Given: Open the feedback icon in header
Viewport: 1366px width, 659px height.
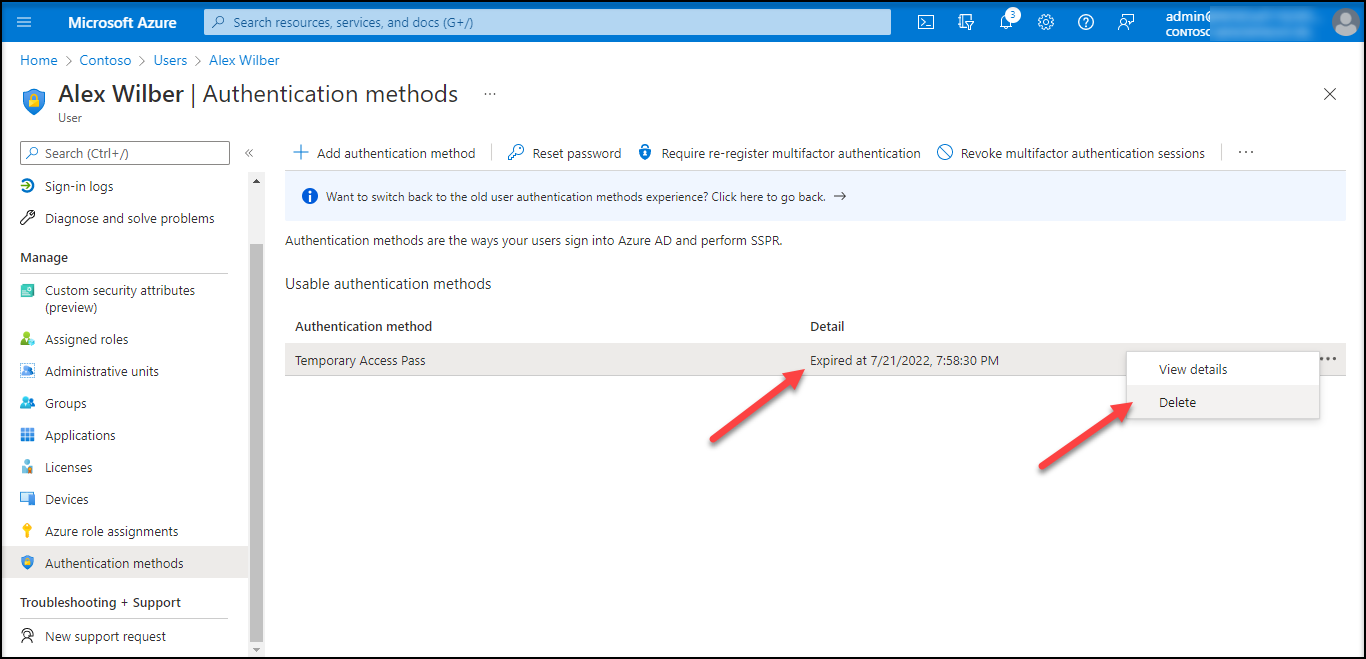Looking at the screenshot, I should pyautogui.click(x=1126, y=22).
